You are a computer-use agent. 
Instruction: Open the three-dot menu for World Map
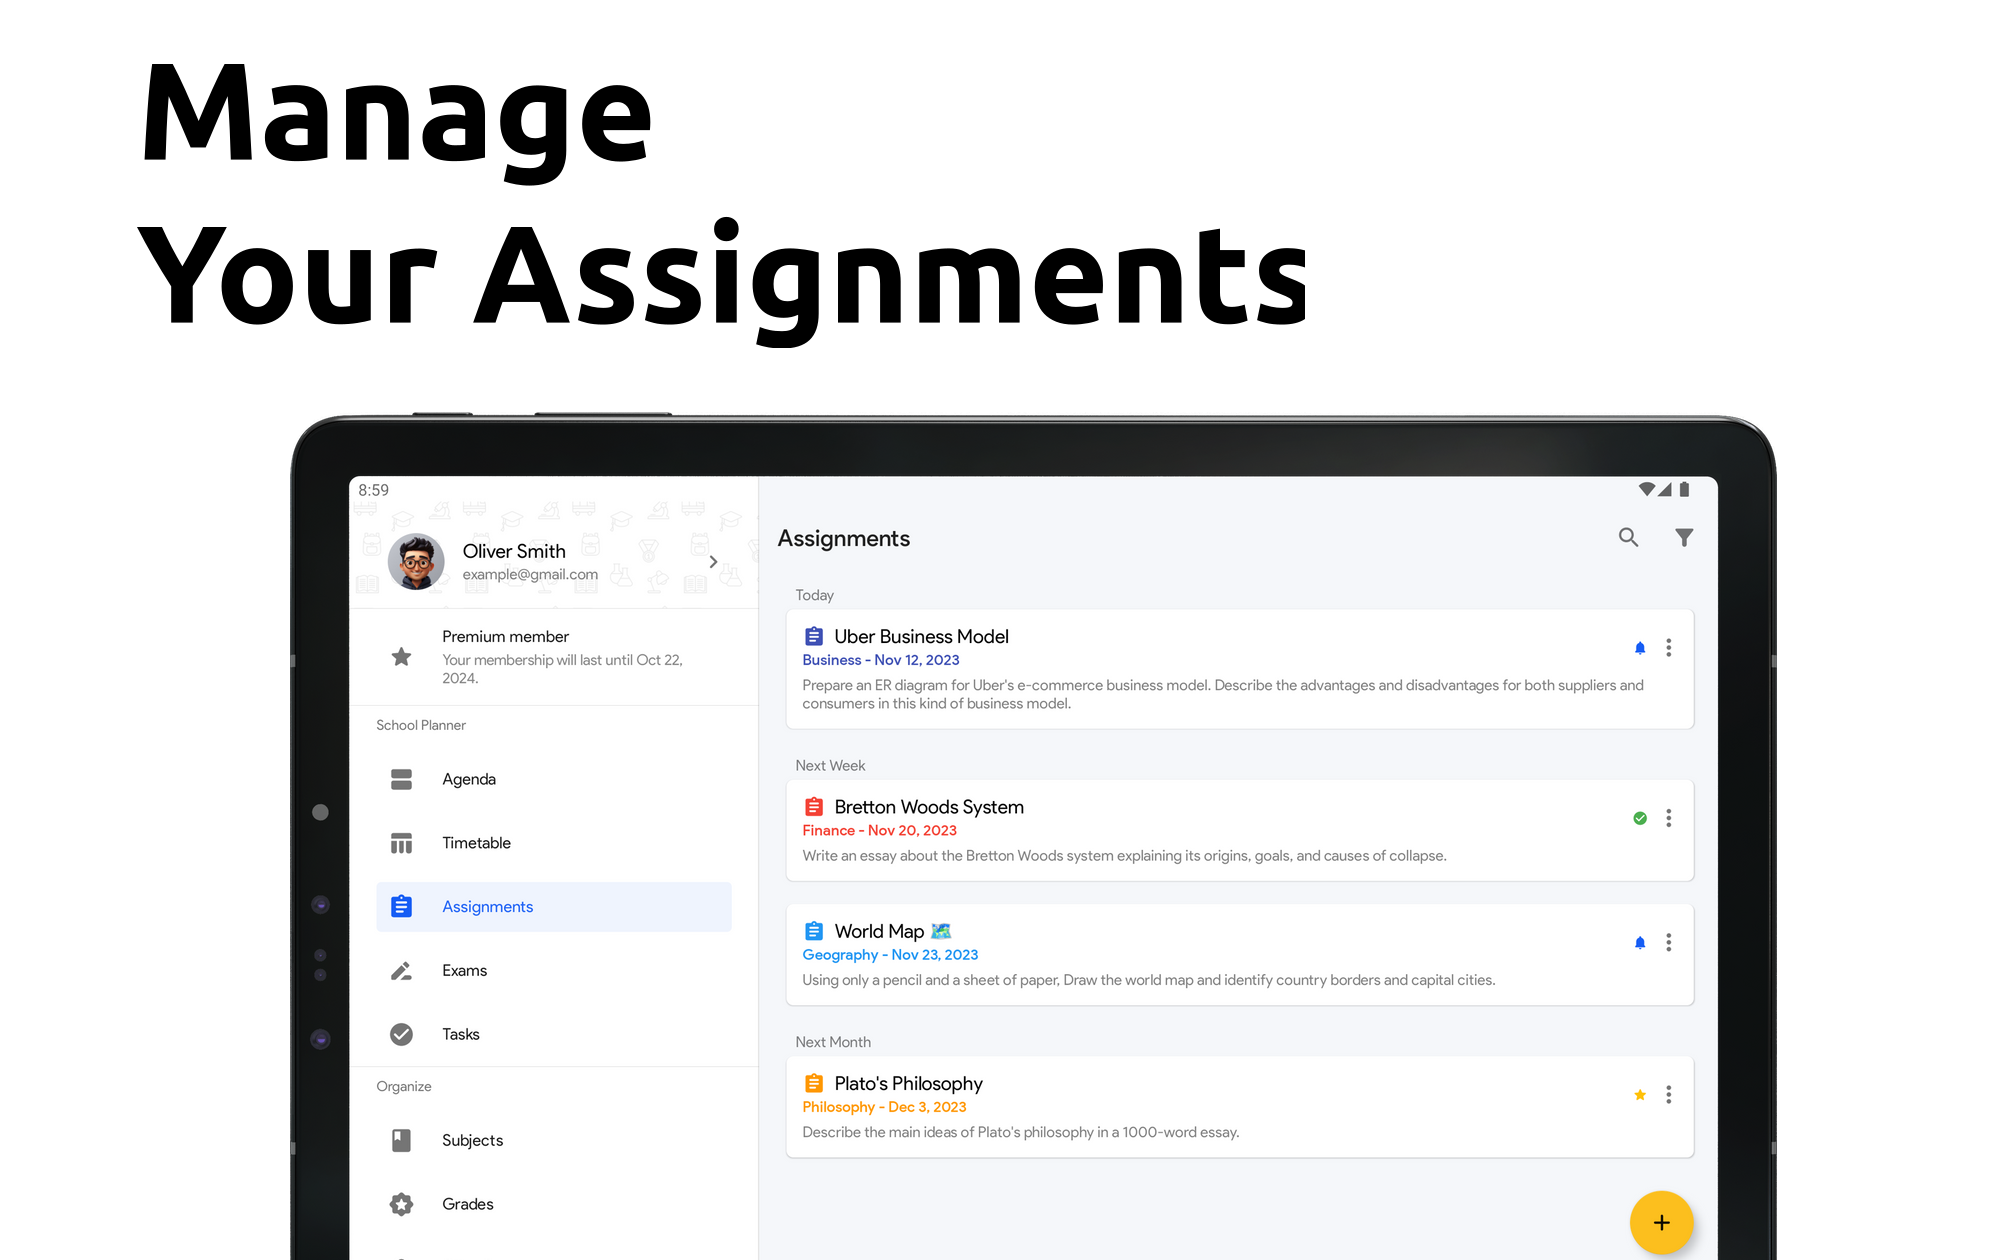point(1668,943)
